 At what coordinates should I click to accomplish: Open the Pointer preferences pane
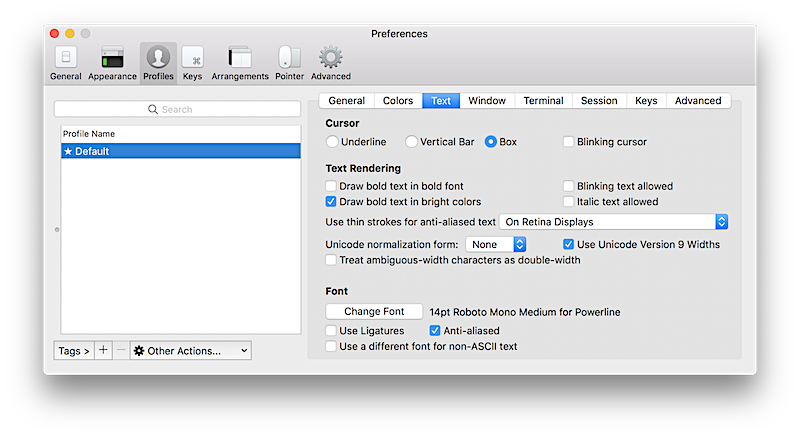click(289, 62)
